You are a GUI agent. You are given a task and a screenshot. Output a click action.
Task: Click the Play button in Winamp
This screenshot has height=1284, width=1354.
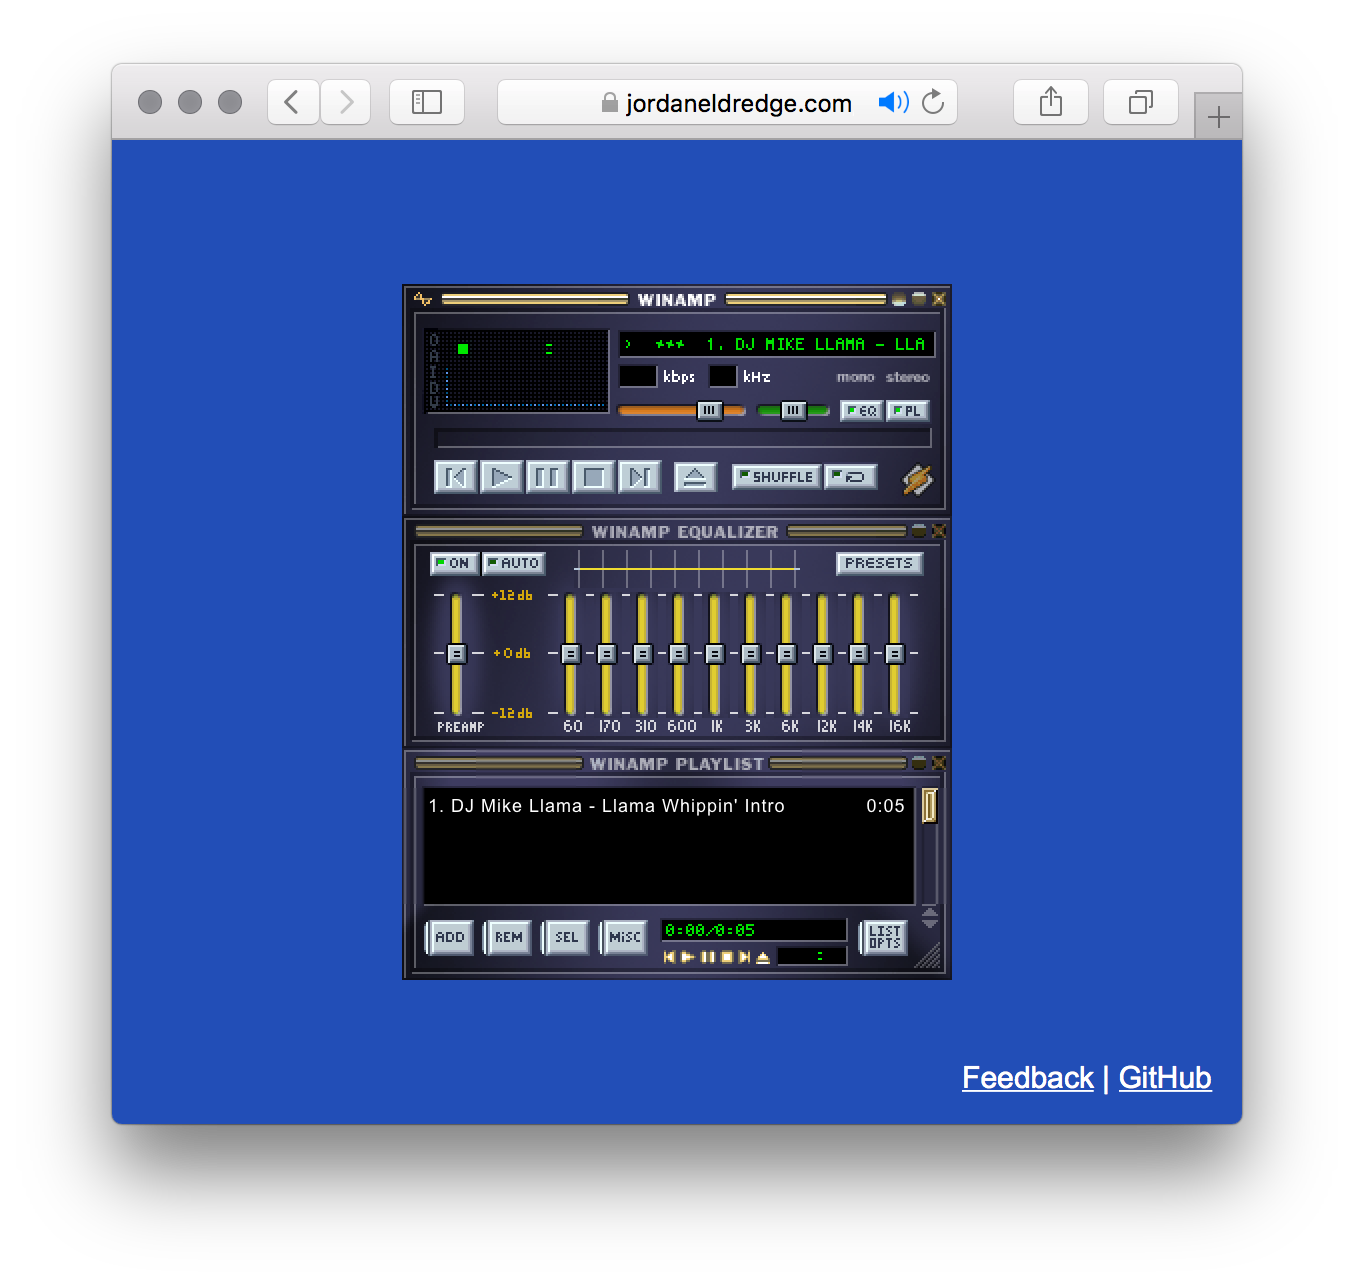(x=501, y=477)
